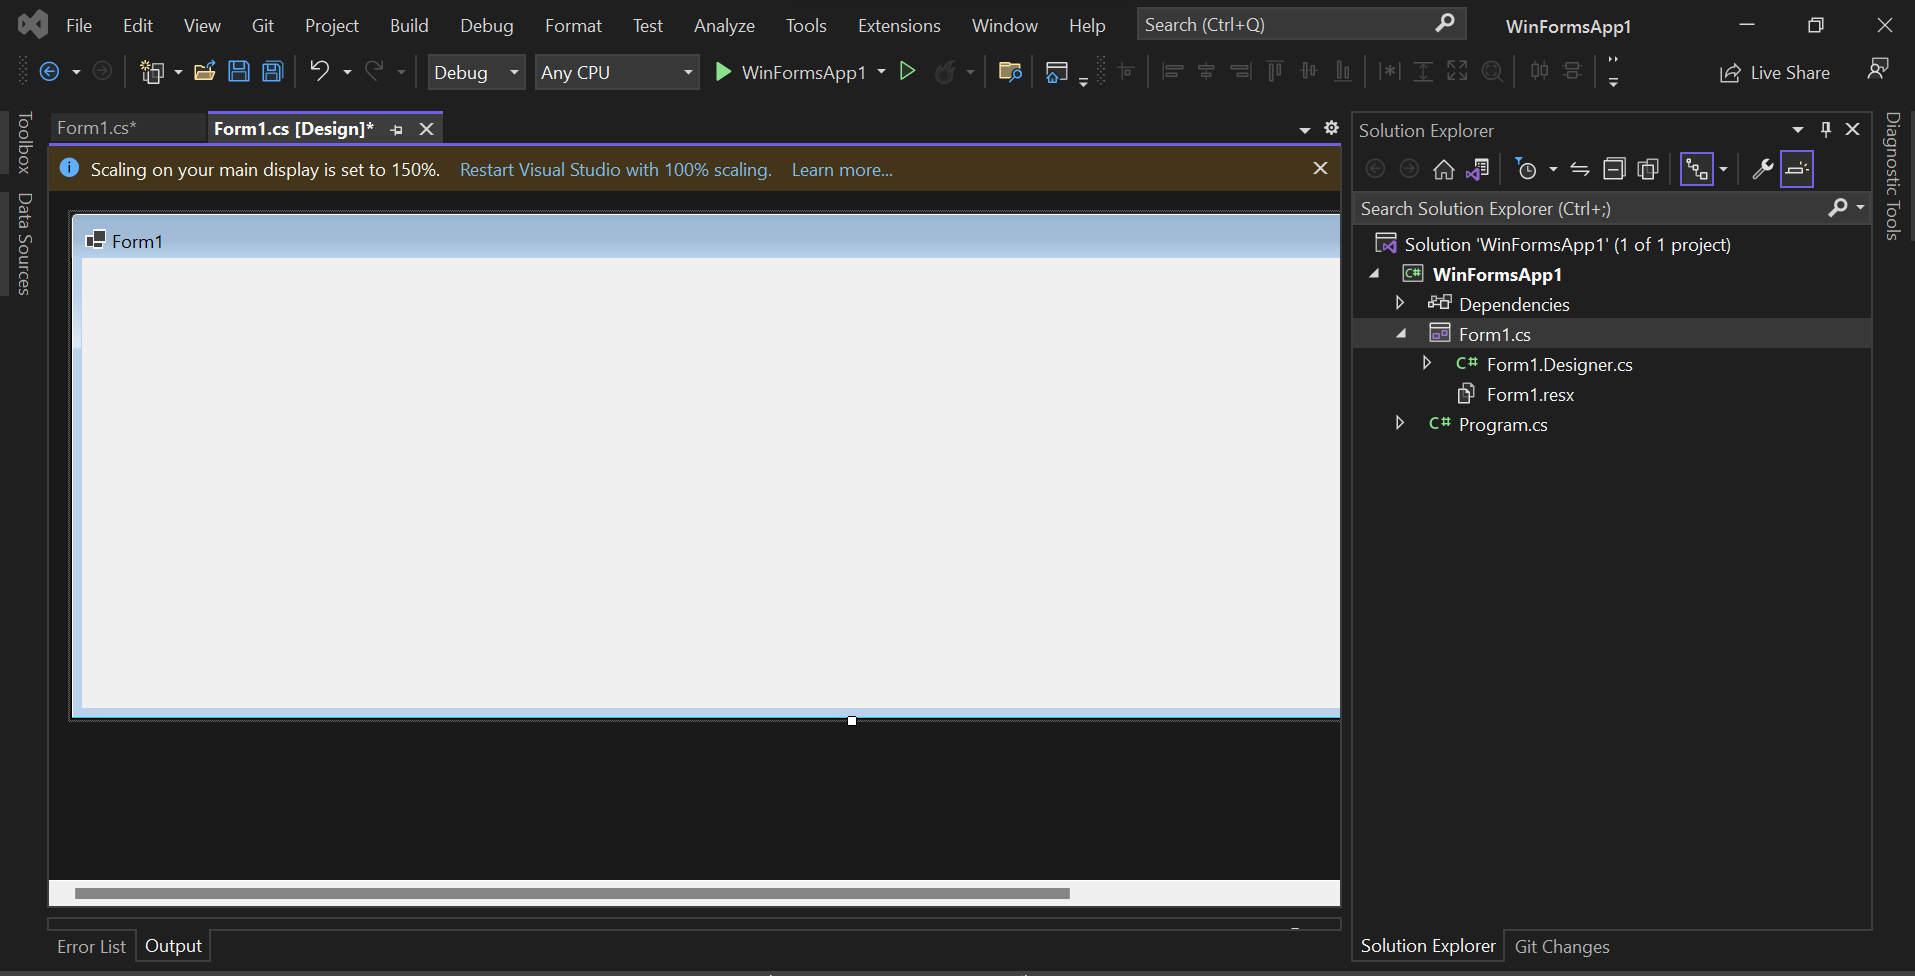Collapse the Form1.cs node
Screen dimensions: 1915x976
(x=1401, y=333)
